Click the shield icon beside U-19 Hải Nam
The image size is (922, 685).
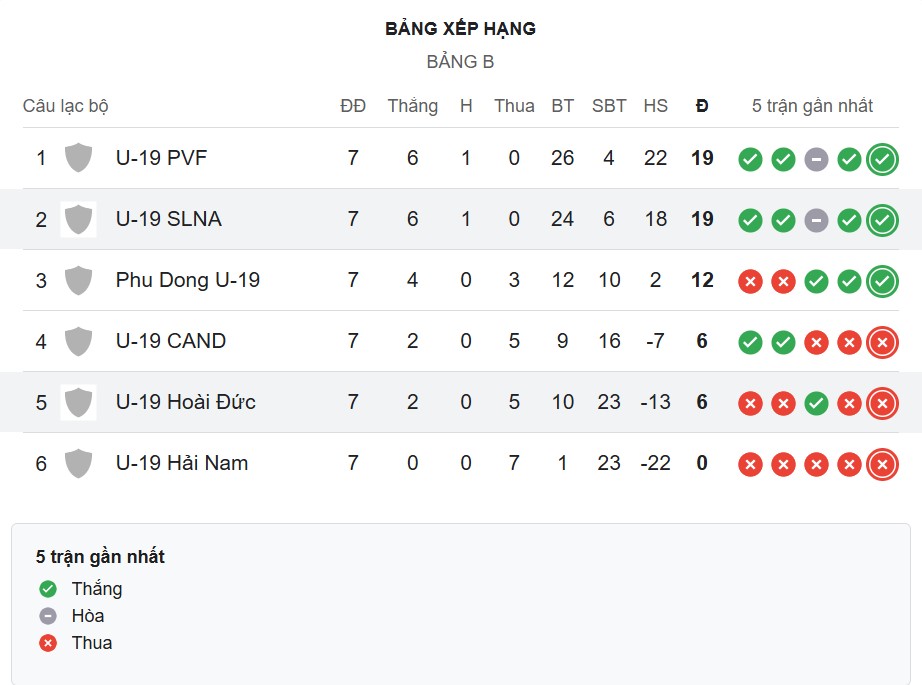[x=78, y=463]
